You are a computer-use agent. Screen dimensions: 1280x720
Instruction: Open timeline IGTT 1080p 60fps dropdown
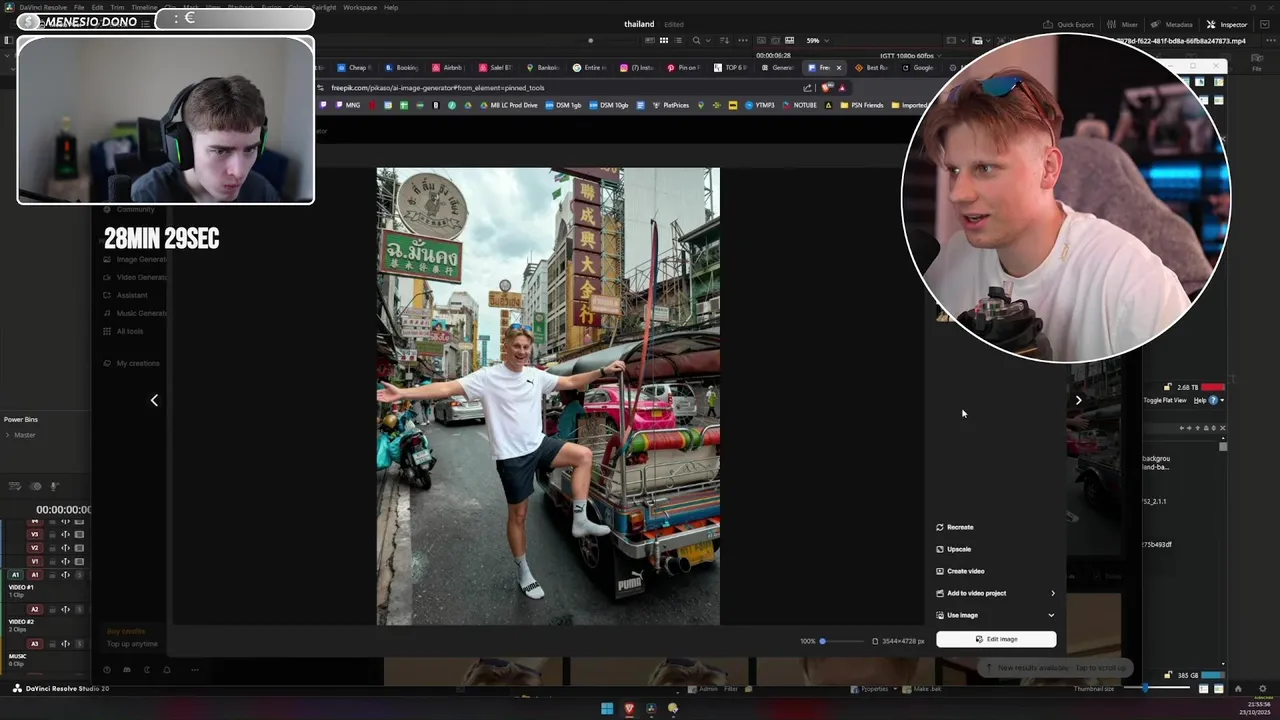tap(910, 55)
